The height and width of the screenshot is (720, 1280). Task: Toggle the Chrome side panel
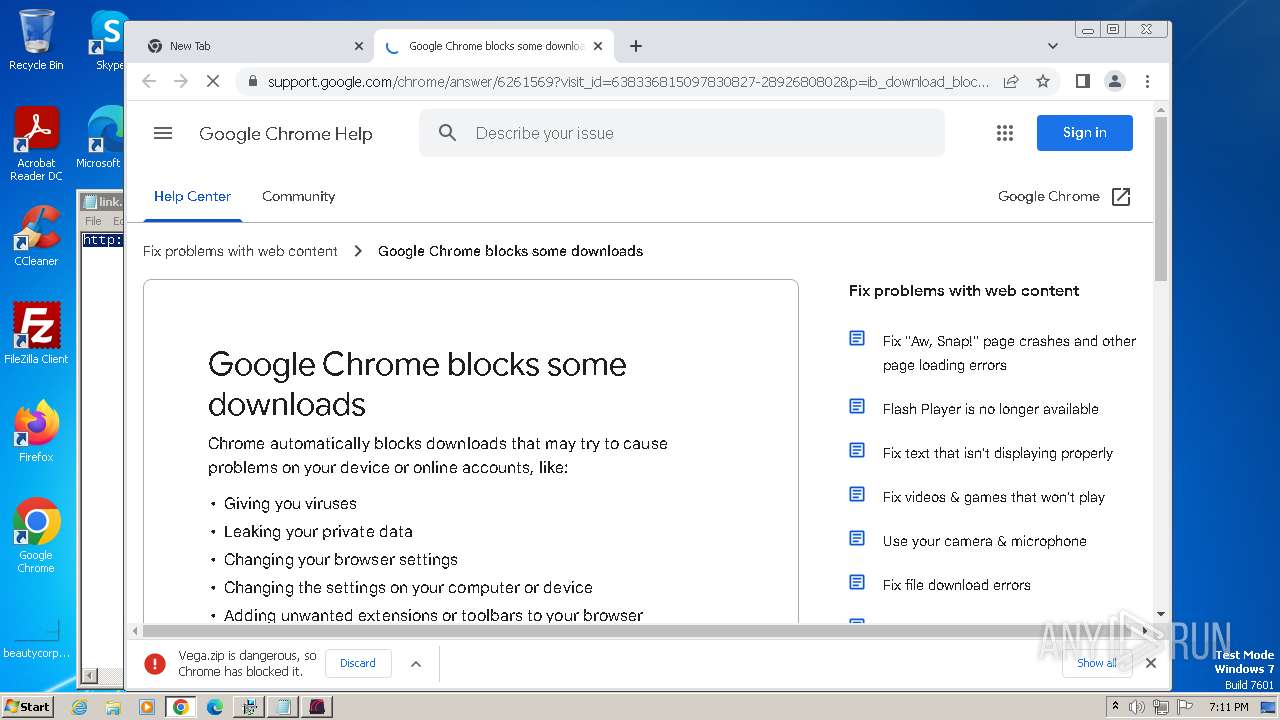(x=1082, y=81)
